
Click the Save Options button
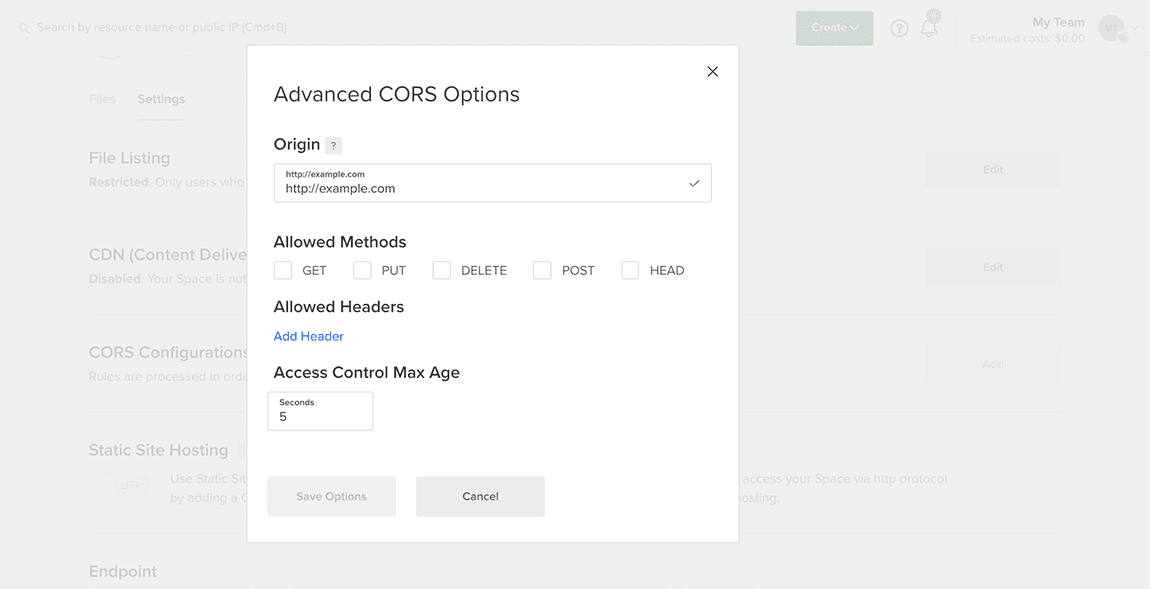(332, 497)
